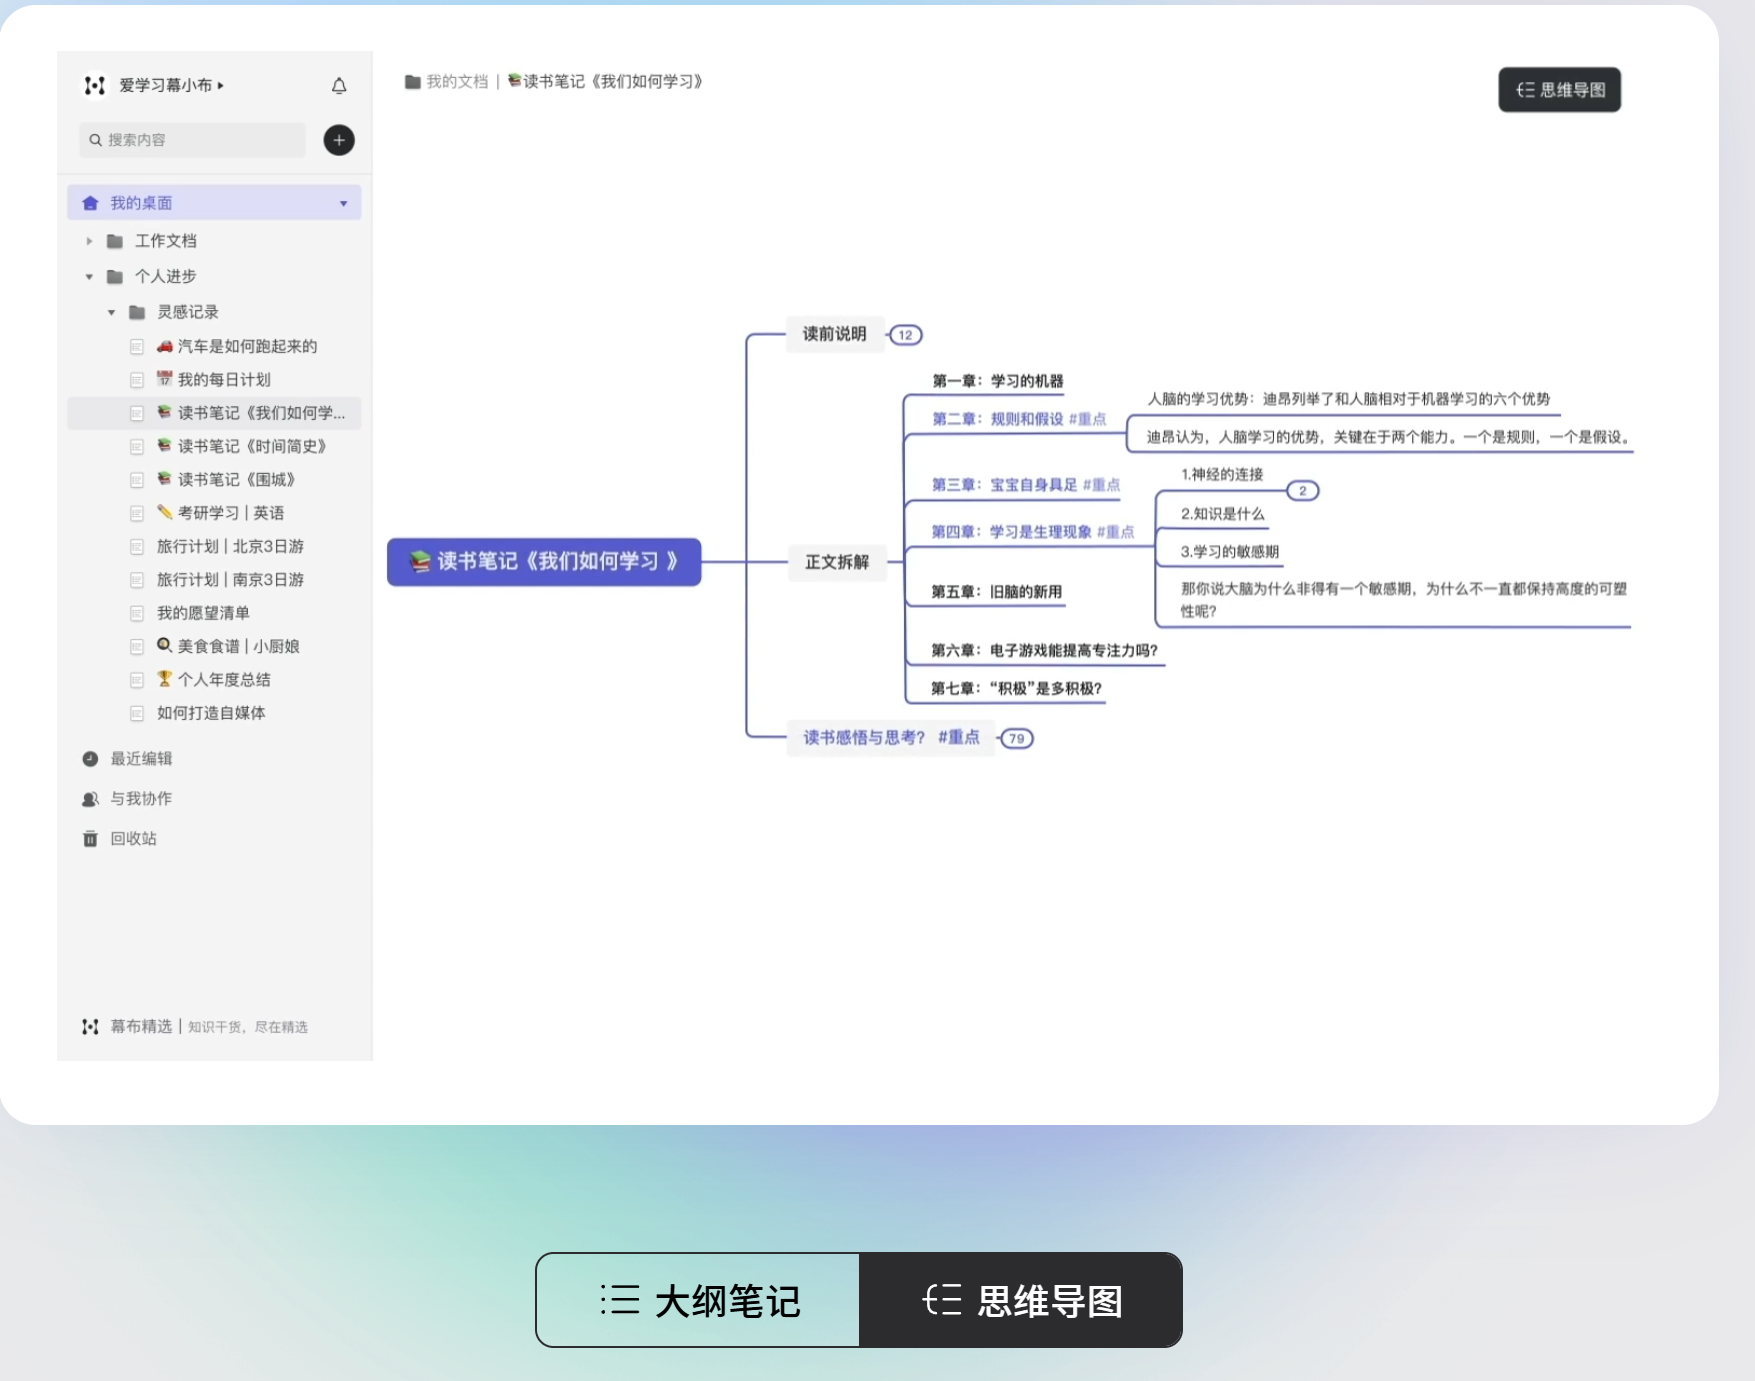
Task: Click the notification bell icon
Action: coord(339,86)
